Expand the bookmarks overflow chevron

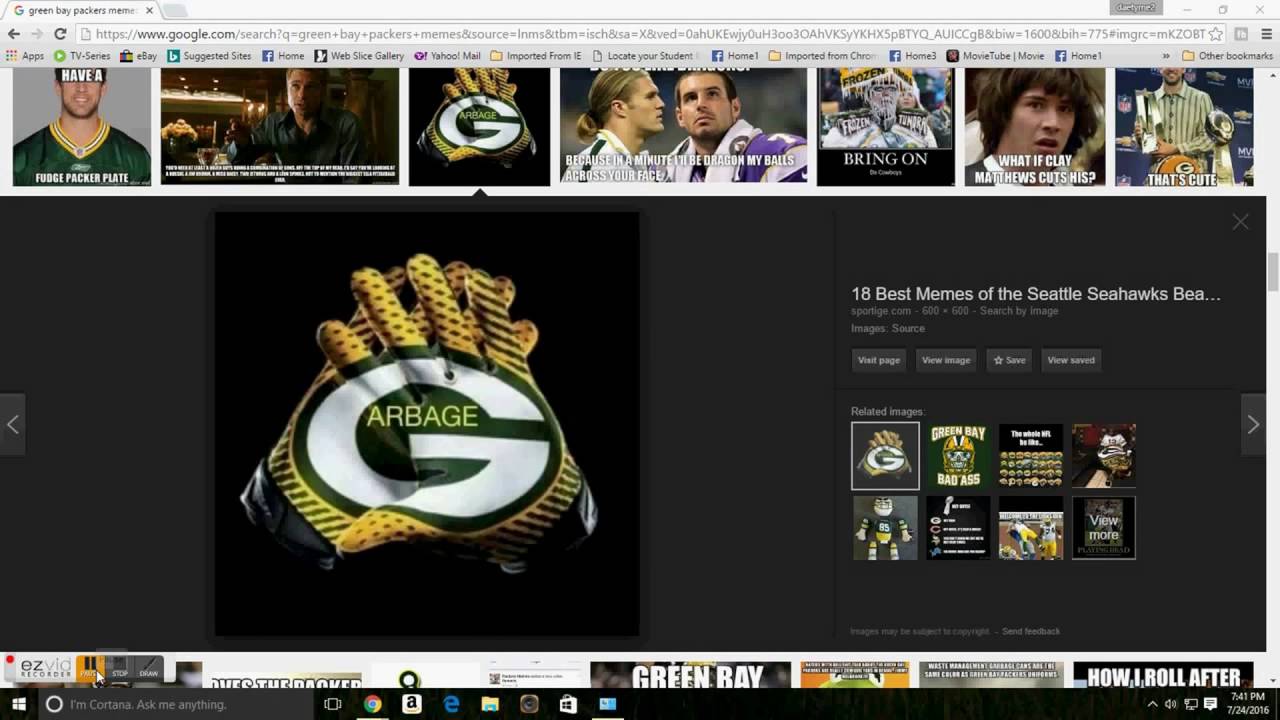coord(1166,56)
